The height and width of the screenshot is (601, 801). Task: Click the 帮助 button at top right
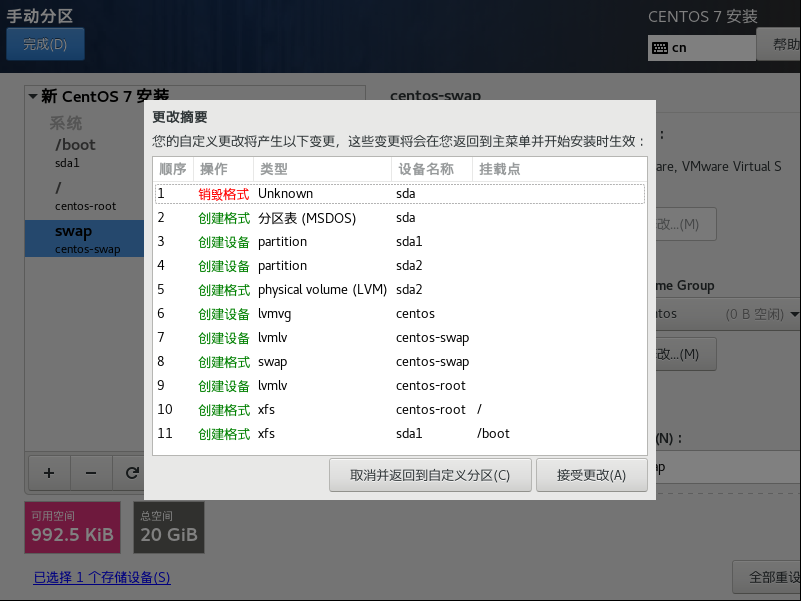pos(779,44)
